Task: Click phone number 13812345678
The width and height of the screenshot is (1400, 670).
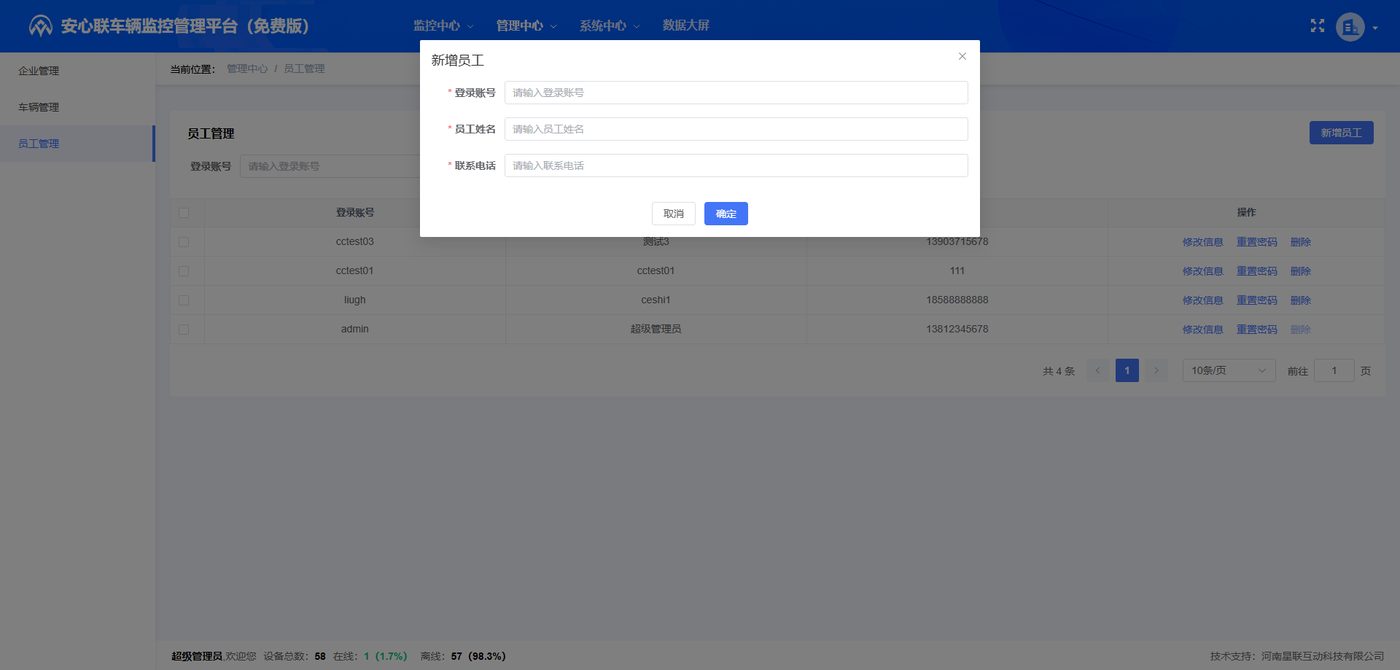Action: click(x=957, y=329)
